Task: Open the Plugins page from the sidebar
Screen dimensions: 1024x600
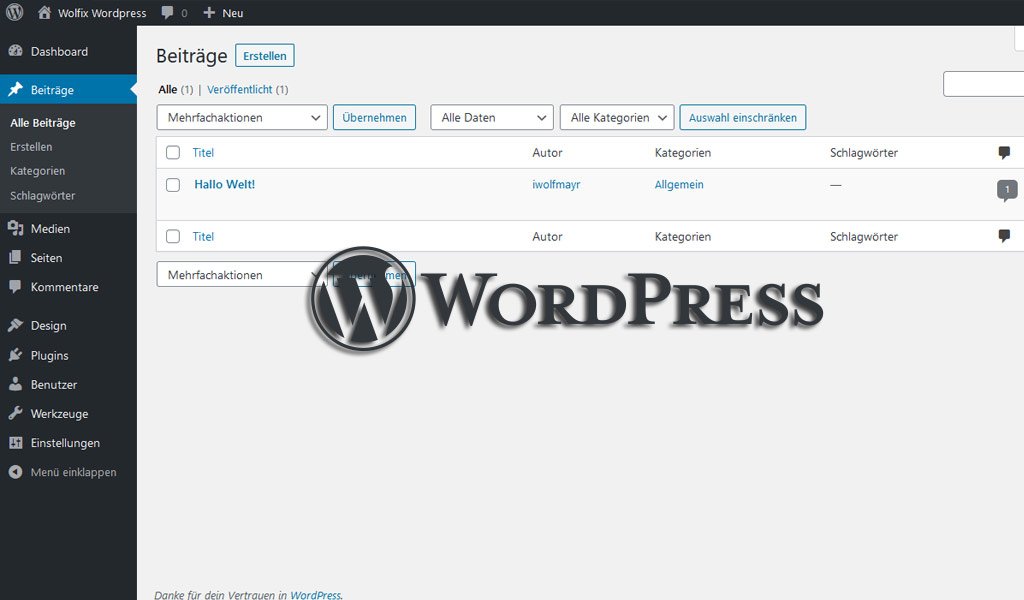Action: (x=48, y=355)
